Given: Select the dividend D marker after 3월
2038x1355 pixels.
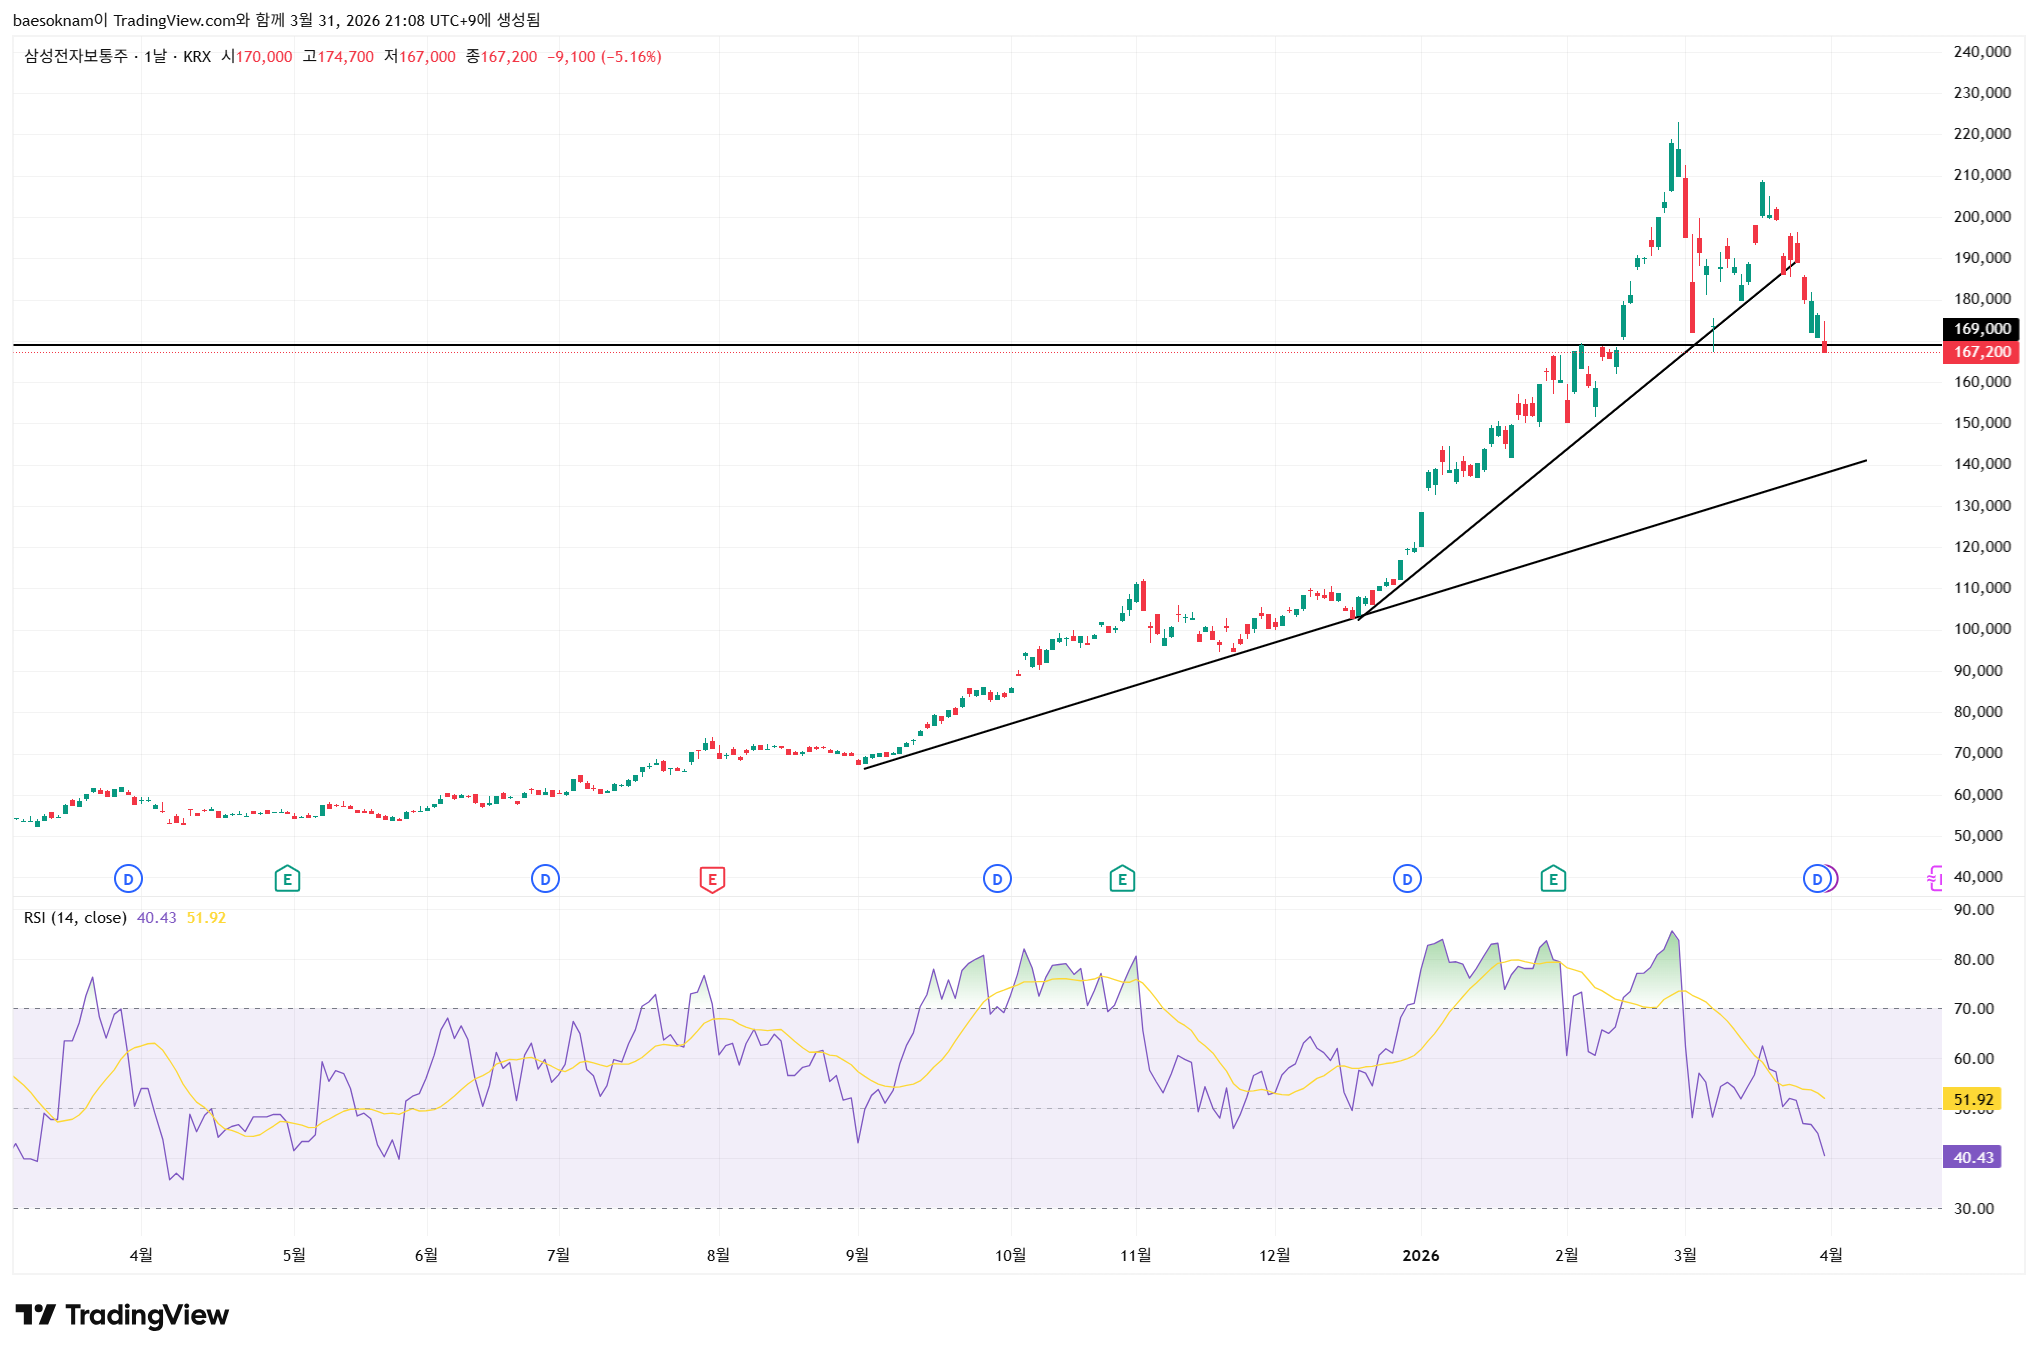Looking at the screenshot, I should point(1817,879).
